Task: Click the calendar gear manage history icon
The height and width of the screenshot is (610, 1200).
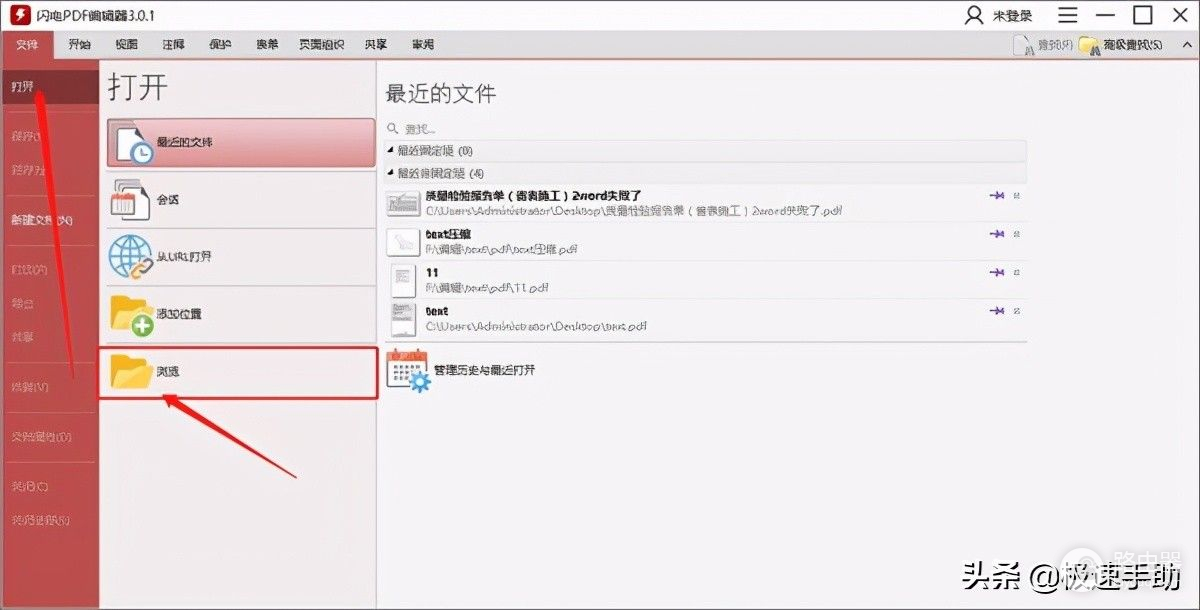Action: click(x=408, y=370)
